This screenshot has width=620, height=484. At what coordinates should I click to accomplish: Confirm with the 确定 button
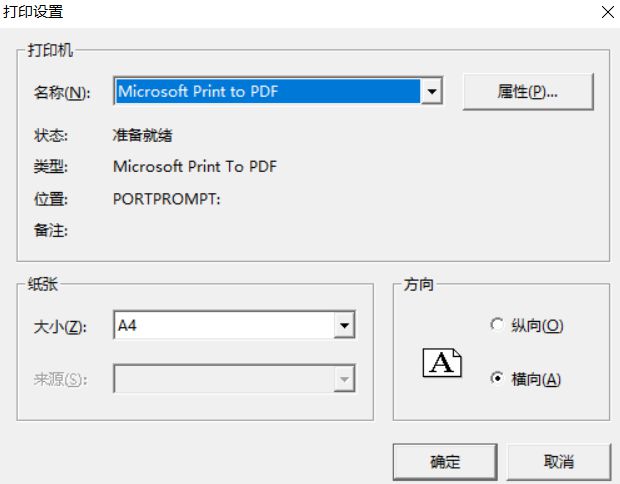tap(445, 462)
